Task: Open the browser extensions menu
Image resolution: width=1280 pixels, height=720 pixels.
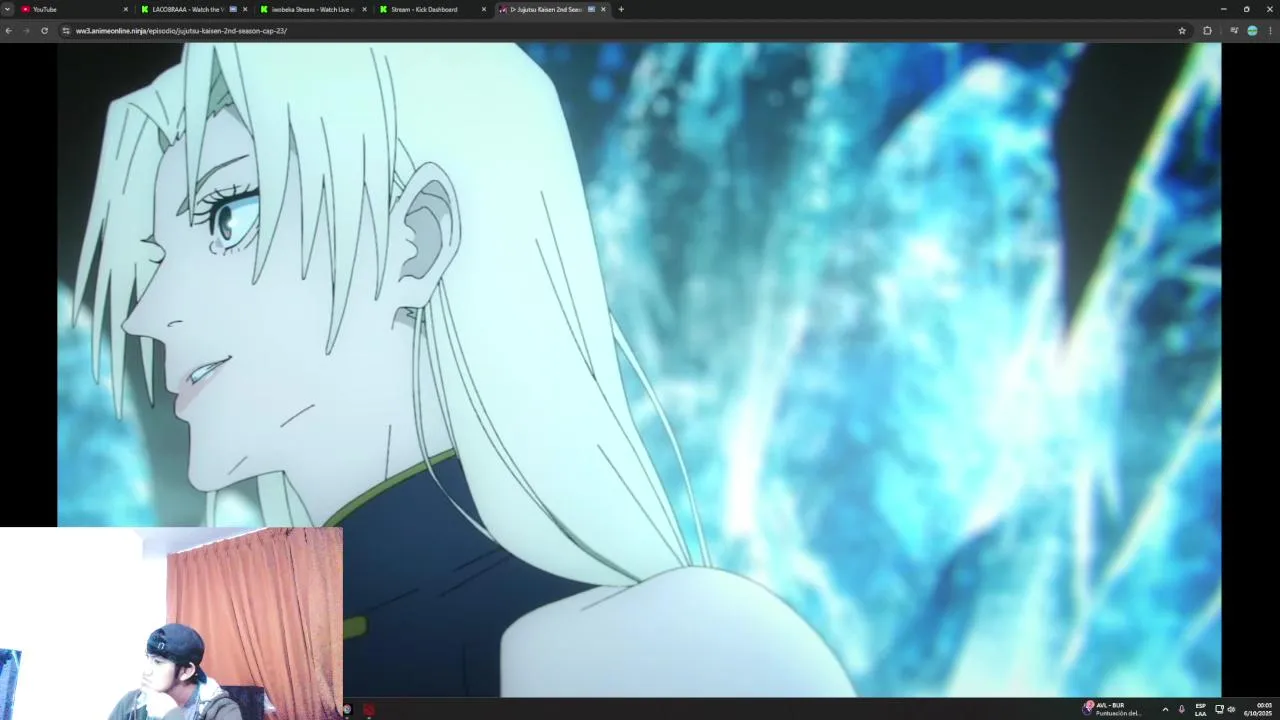Action: coord(1207,30)
